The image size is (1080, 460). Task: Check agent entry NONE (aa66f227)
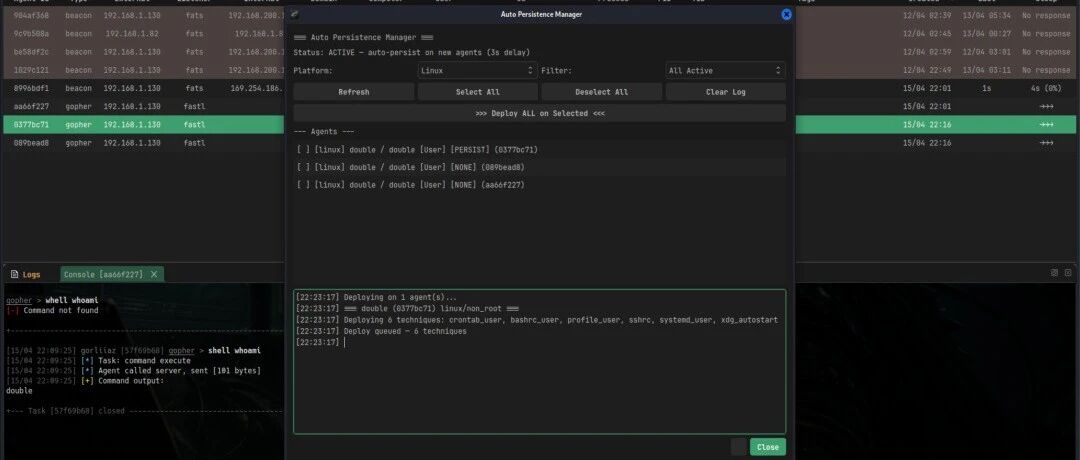point(539,185)
